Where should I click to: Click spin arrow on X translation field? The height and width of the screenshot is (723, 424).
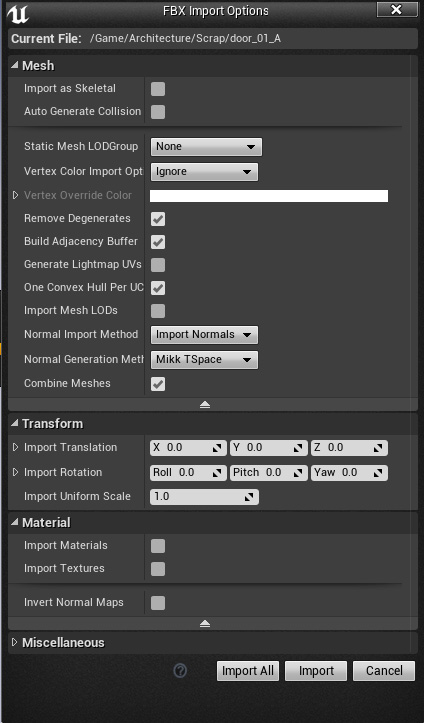point(218,448)
